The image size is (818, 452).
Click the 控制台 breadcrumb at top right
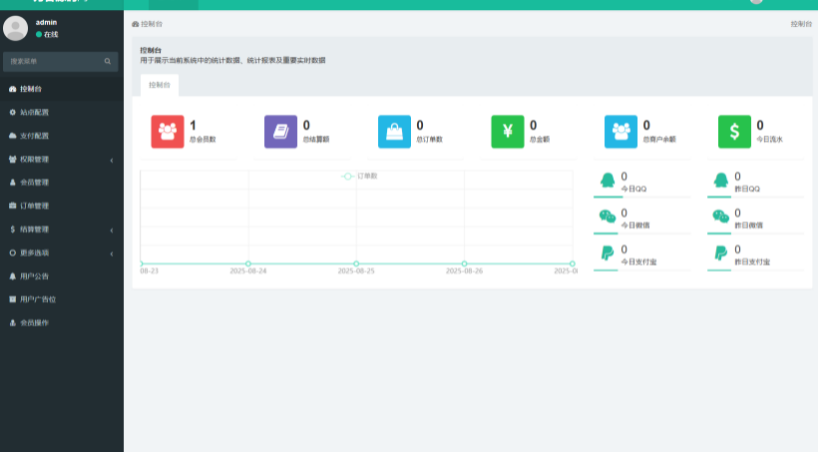[800, 23]
